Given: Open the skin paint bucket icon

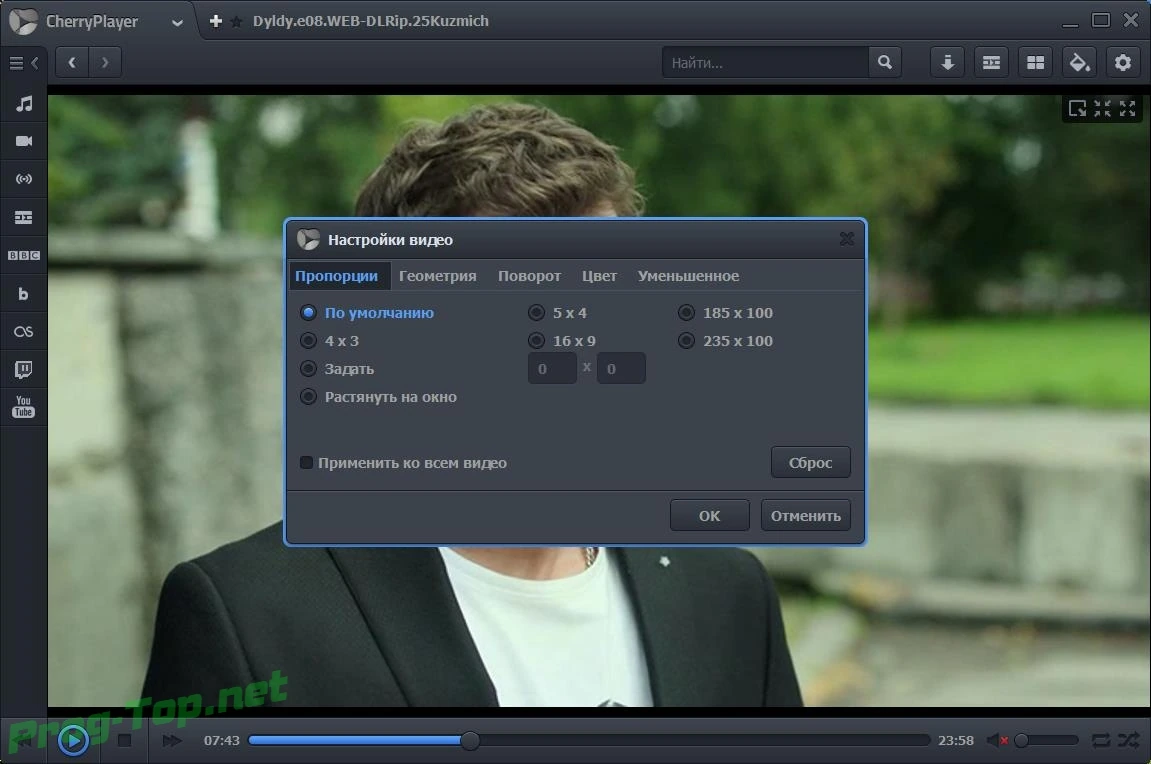Looking at the screenshot, I should point(1079,62).
